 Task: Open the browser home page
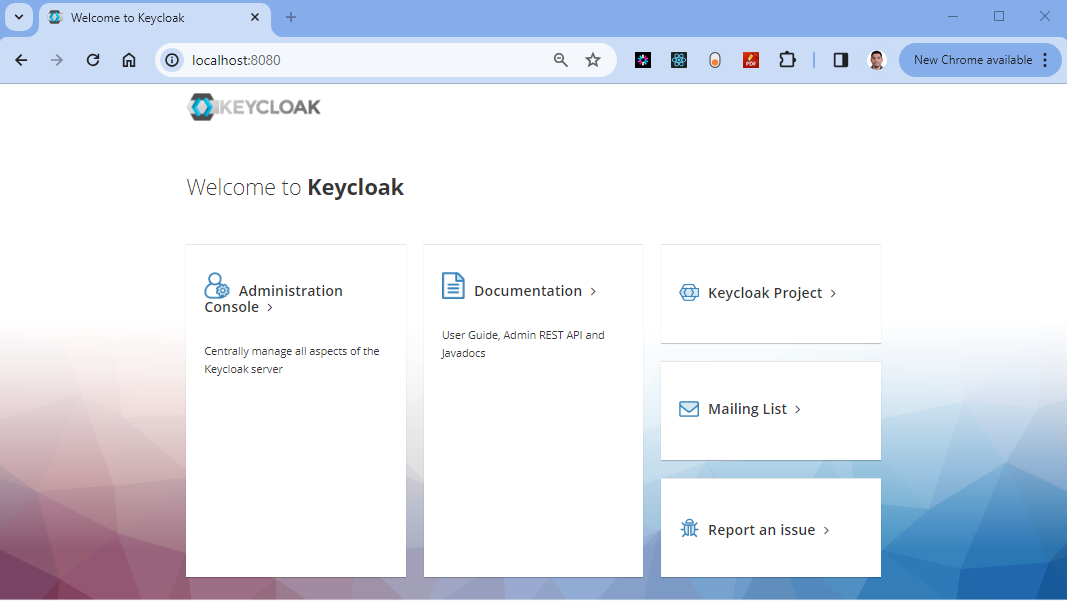[x=129, y=60]
